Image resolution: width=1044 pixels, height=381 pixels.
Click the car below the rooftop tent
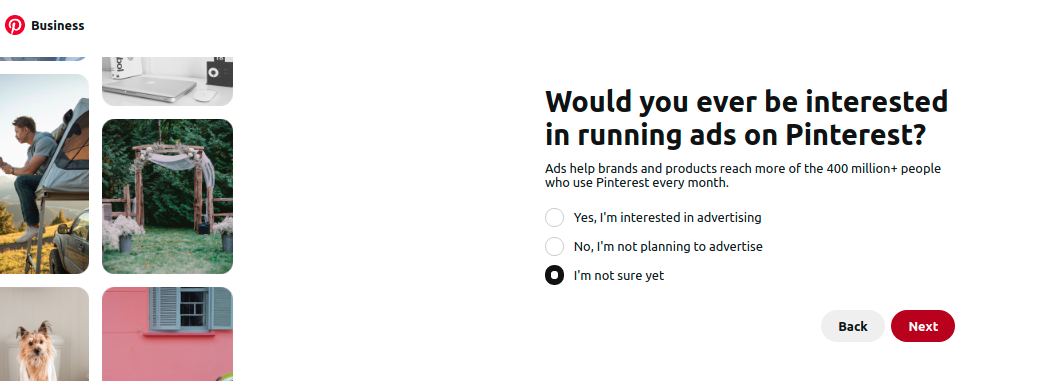(70, 243)
